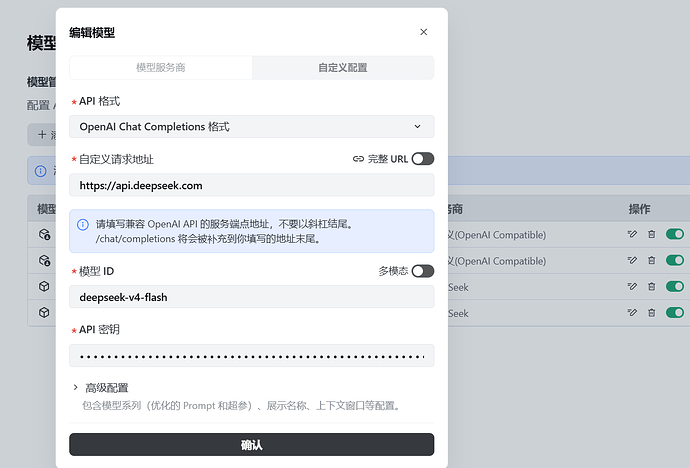Click the 操作 column header
This screenshot has width=690, height=468.
(639, 209)
